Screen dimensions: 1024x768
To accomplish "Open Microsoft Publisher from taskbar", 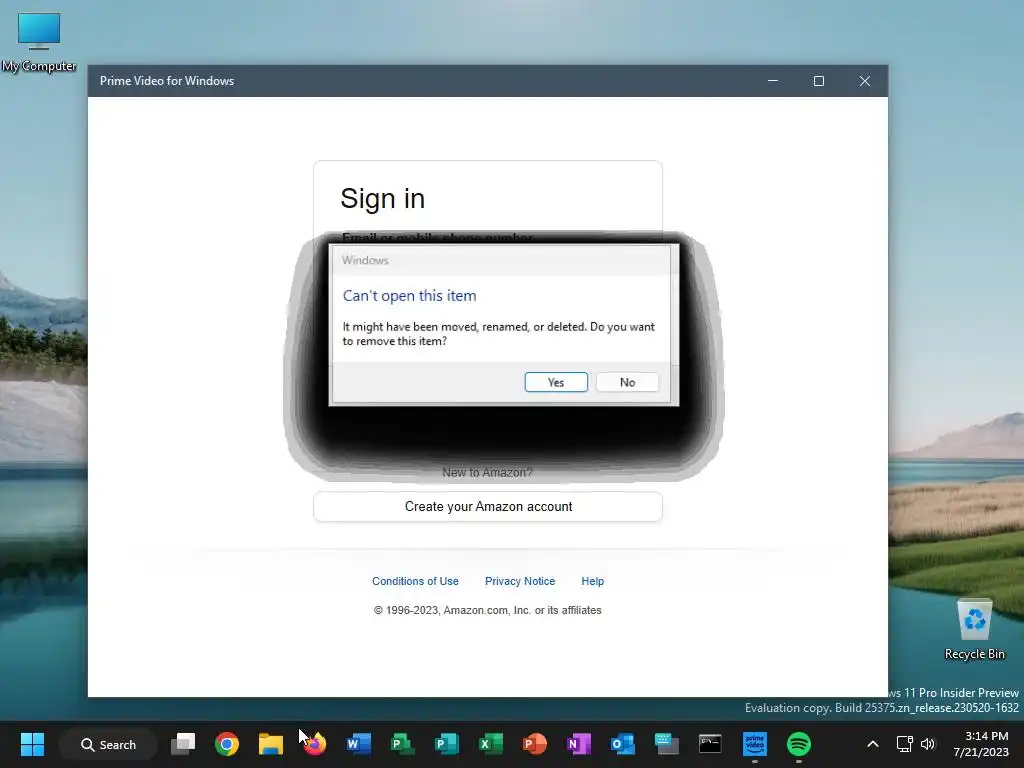I will (x=447, y=744).
